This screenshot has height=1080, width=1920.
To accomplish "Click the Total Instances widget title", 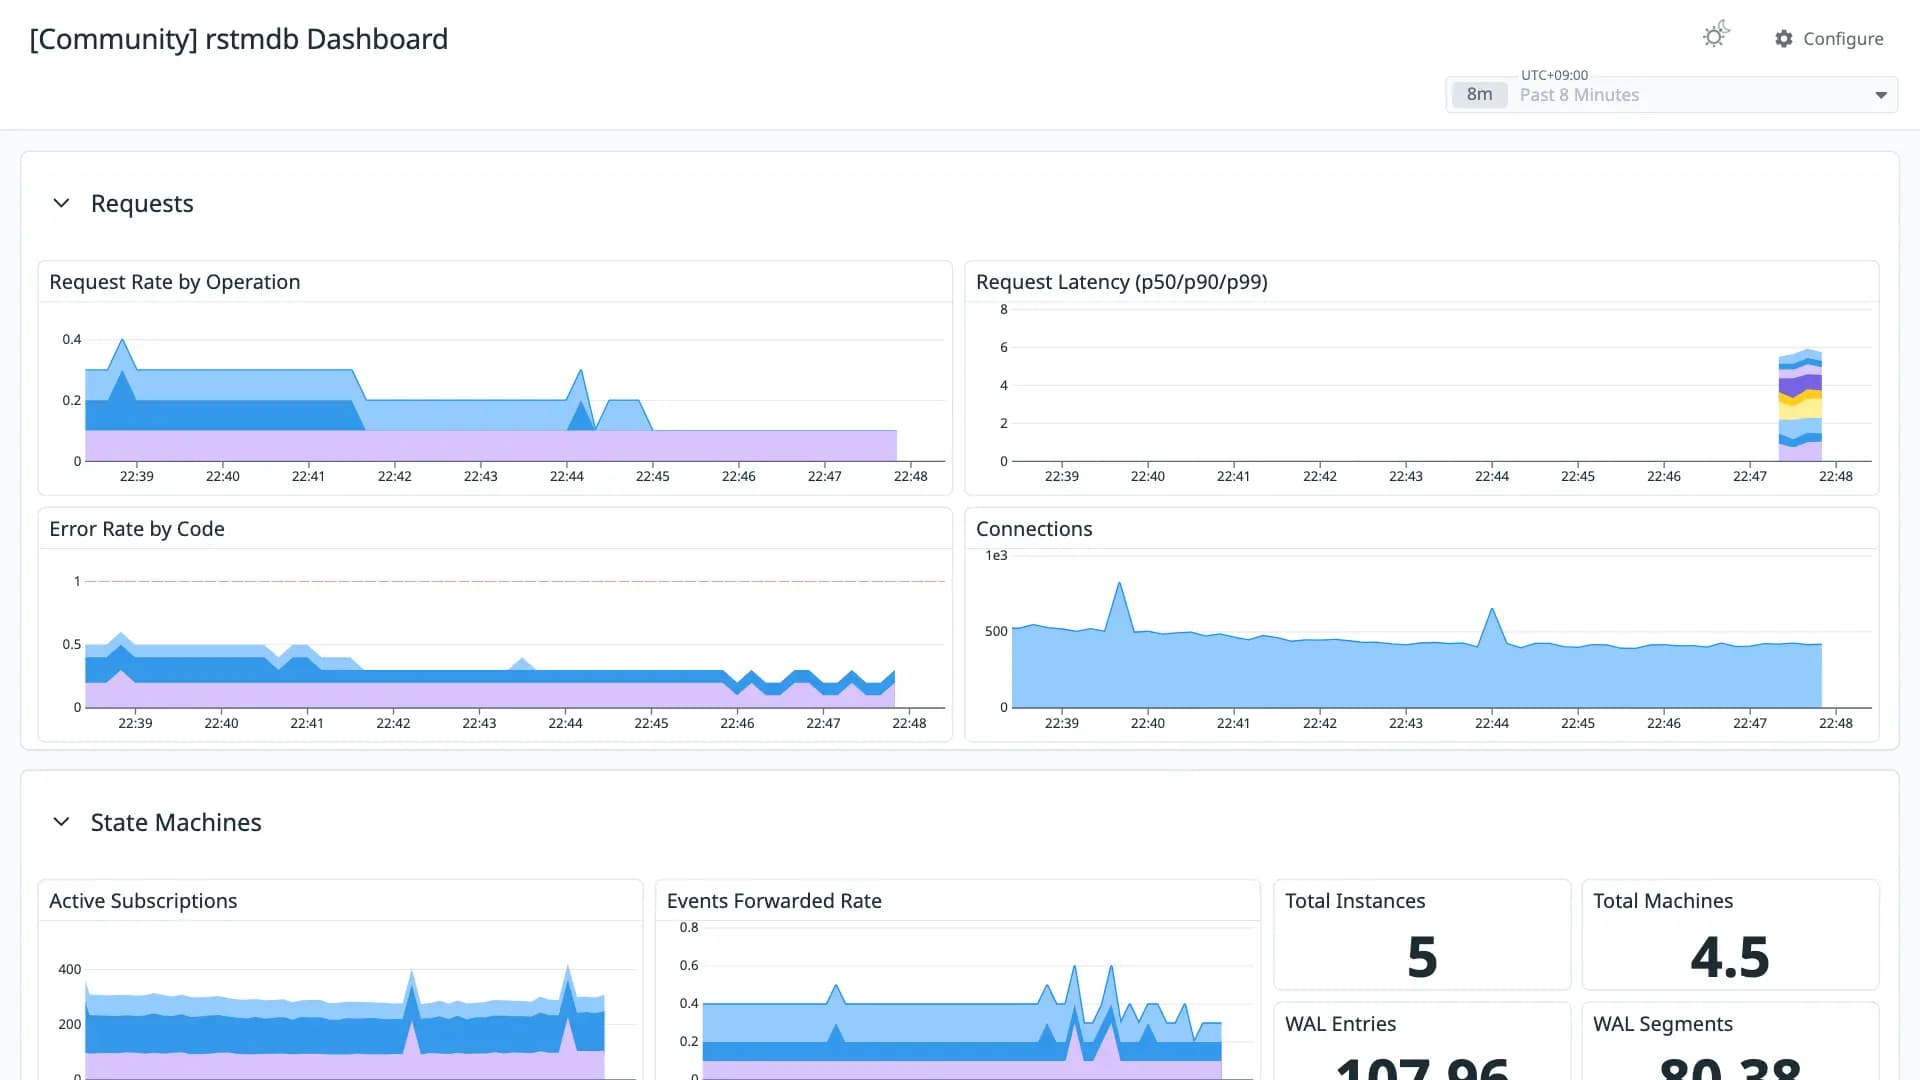I will [x=1355, y=901].
